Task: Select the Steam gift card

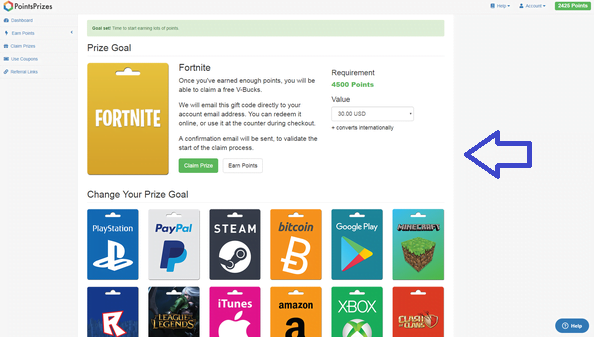Action: pos(235,245)
